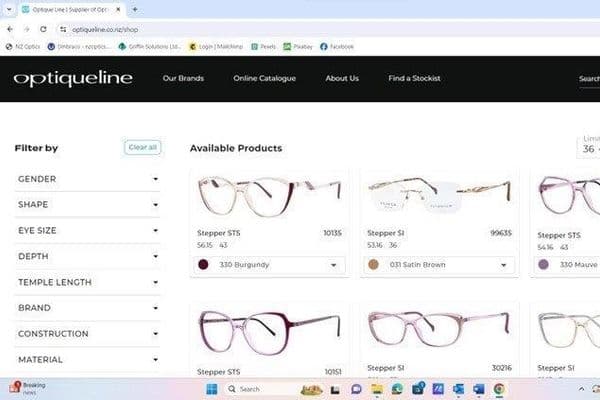Open the Pixabay bookmark
600x400 pixels.
298,47
